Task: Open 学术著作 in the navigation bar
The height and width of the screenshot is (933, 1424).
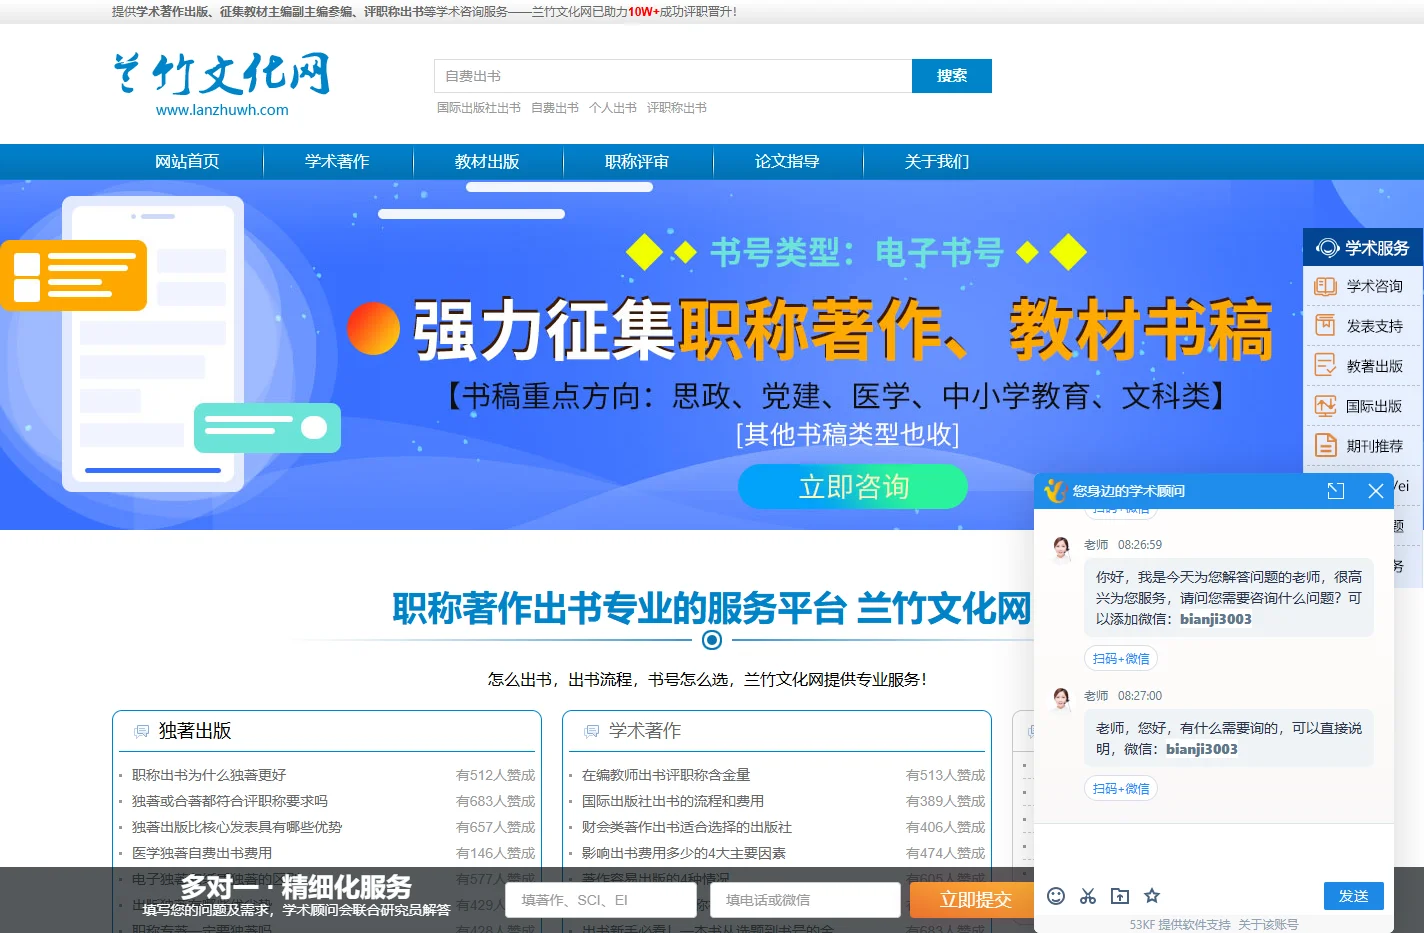Action: [x=337, y=162]
